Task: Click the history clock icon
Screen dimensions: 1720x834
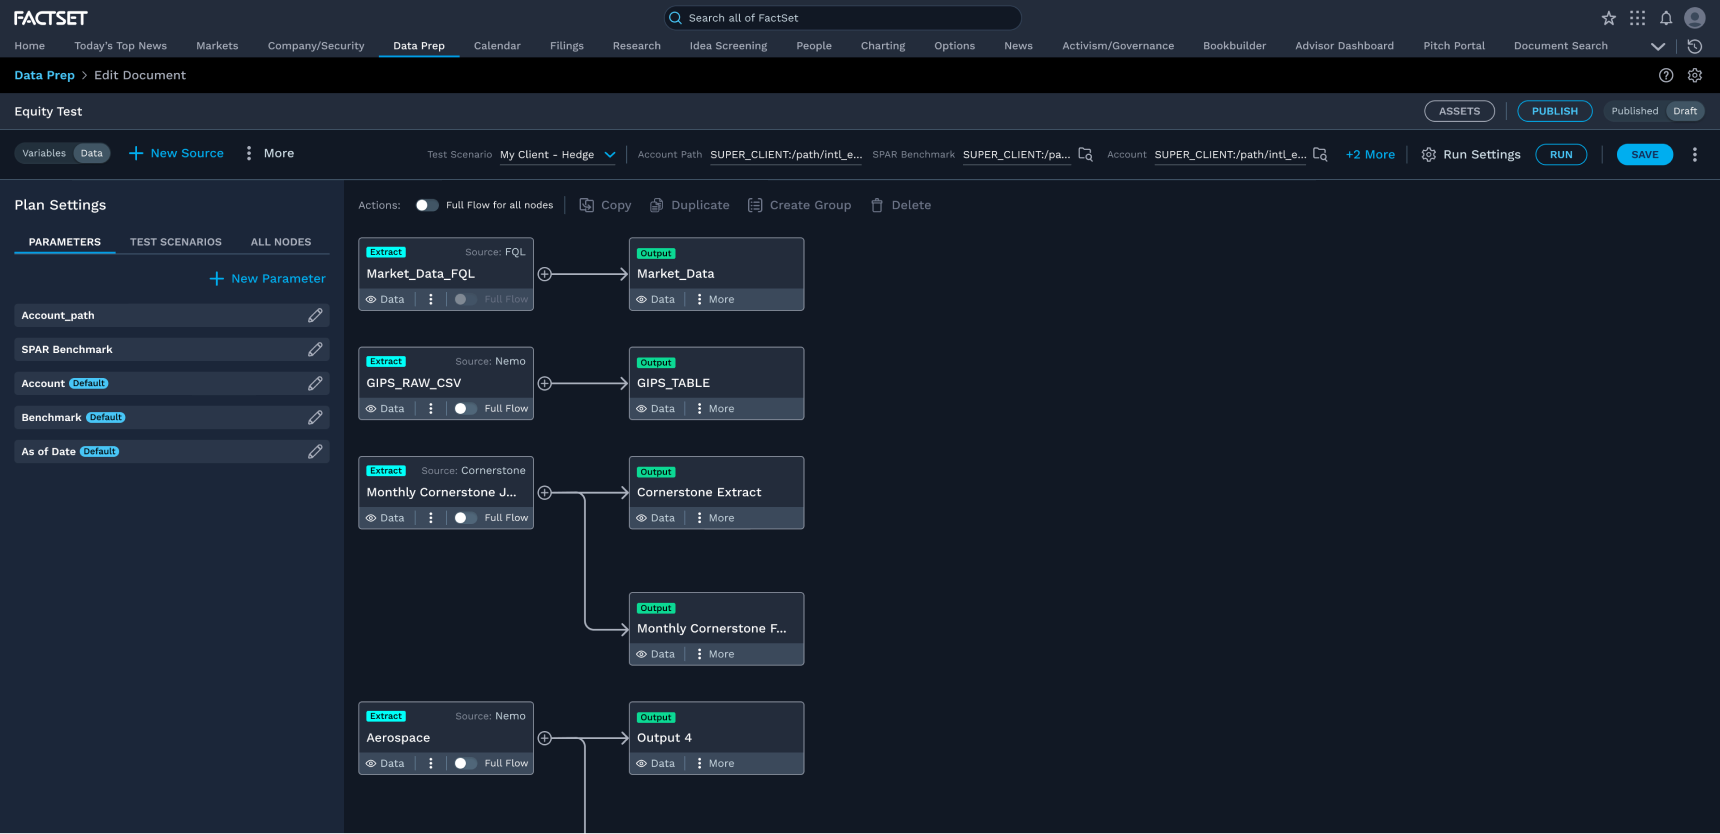Action: [x=1694, y=46]
